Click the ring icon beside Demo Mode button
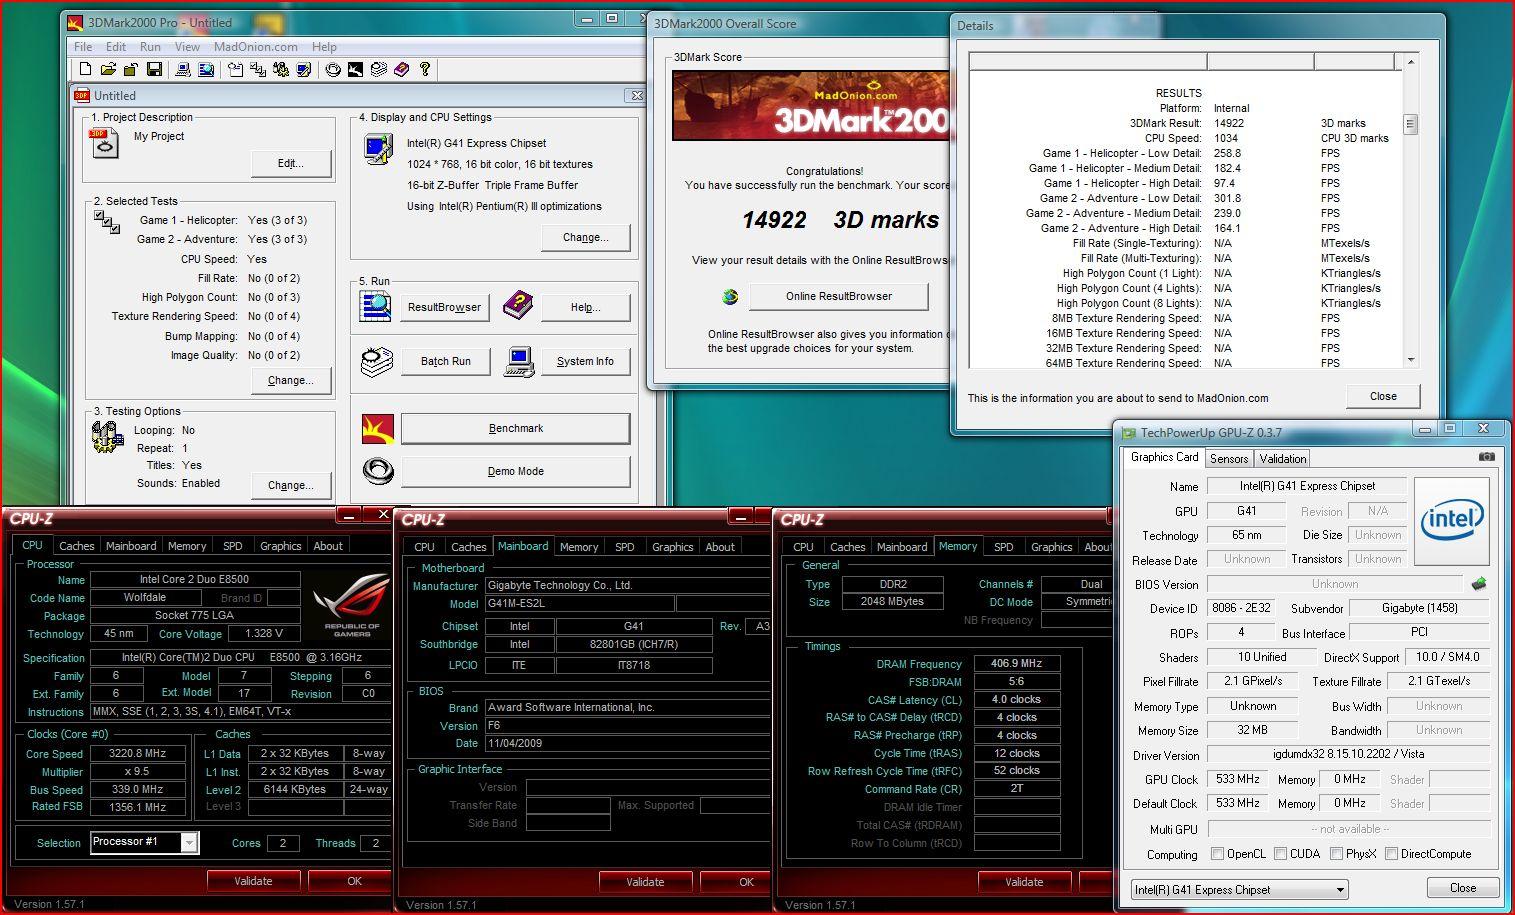This screenshot has height=915, width=1515. (377, 470)
